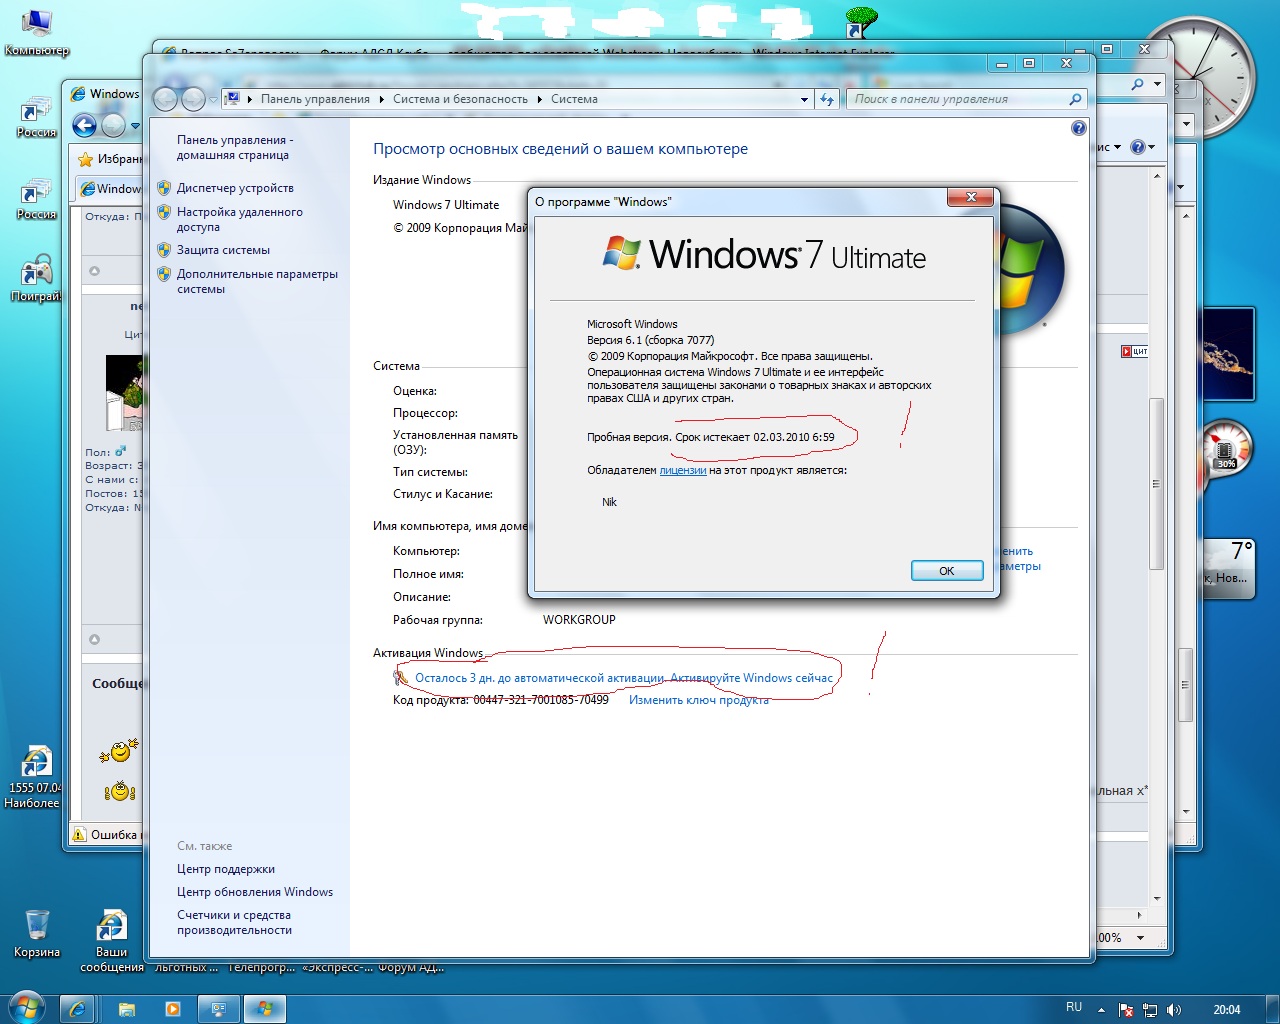This screenshot has width=1280, height=1024.
Task: Click Система и безопасность breadcrumb
Action: (x=460, y=99)
